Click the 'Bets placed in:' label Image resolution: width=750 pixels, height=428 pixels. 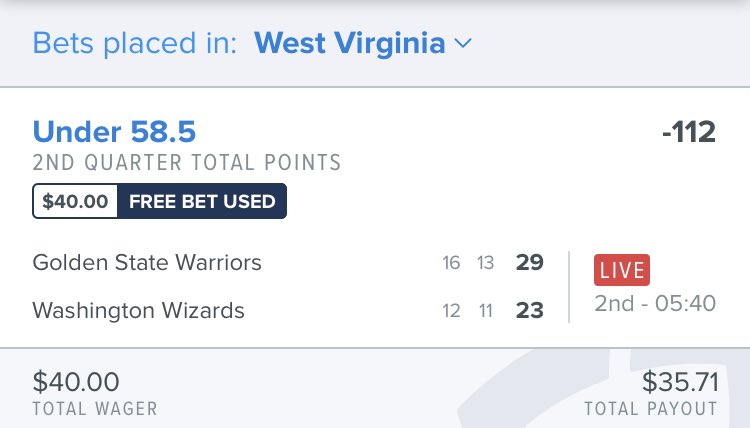click(x=135, y=43)
